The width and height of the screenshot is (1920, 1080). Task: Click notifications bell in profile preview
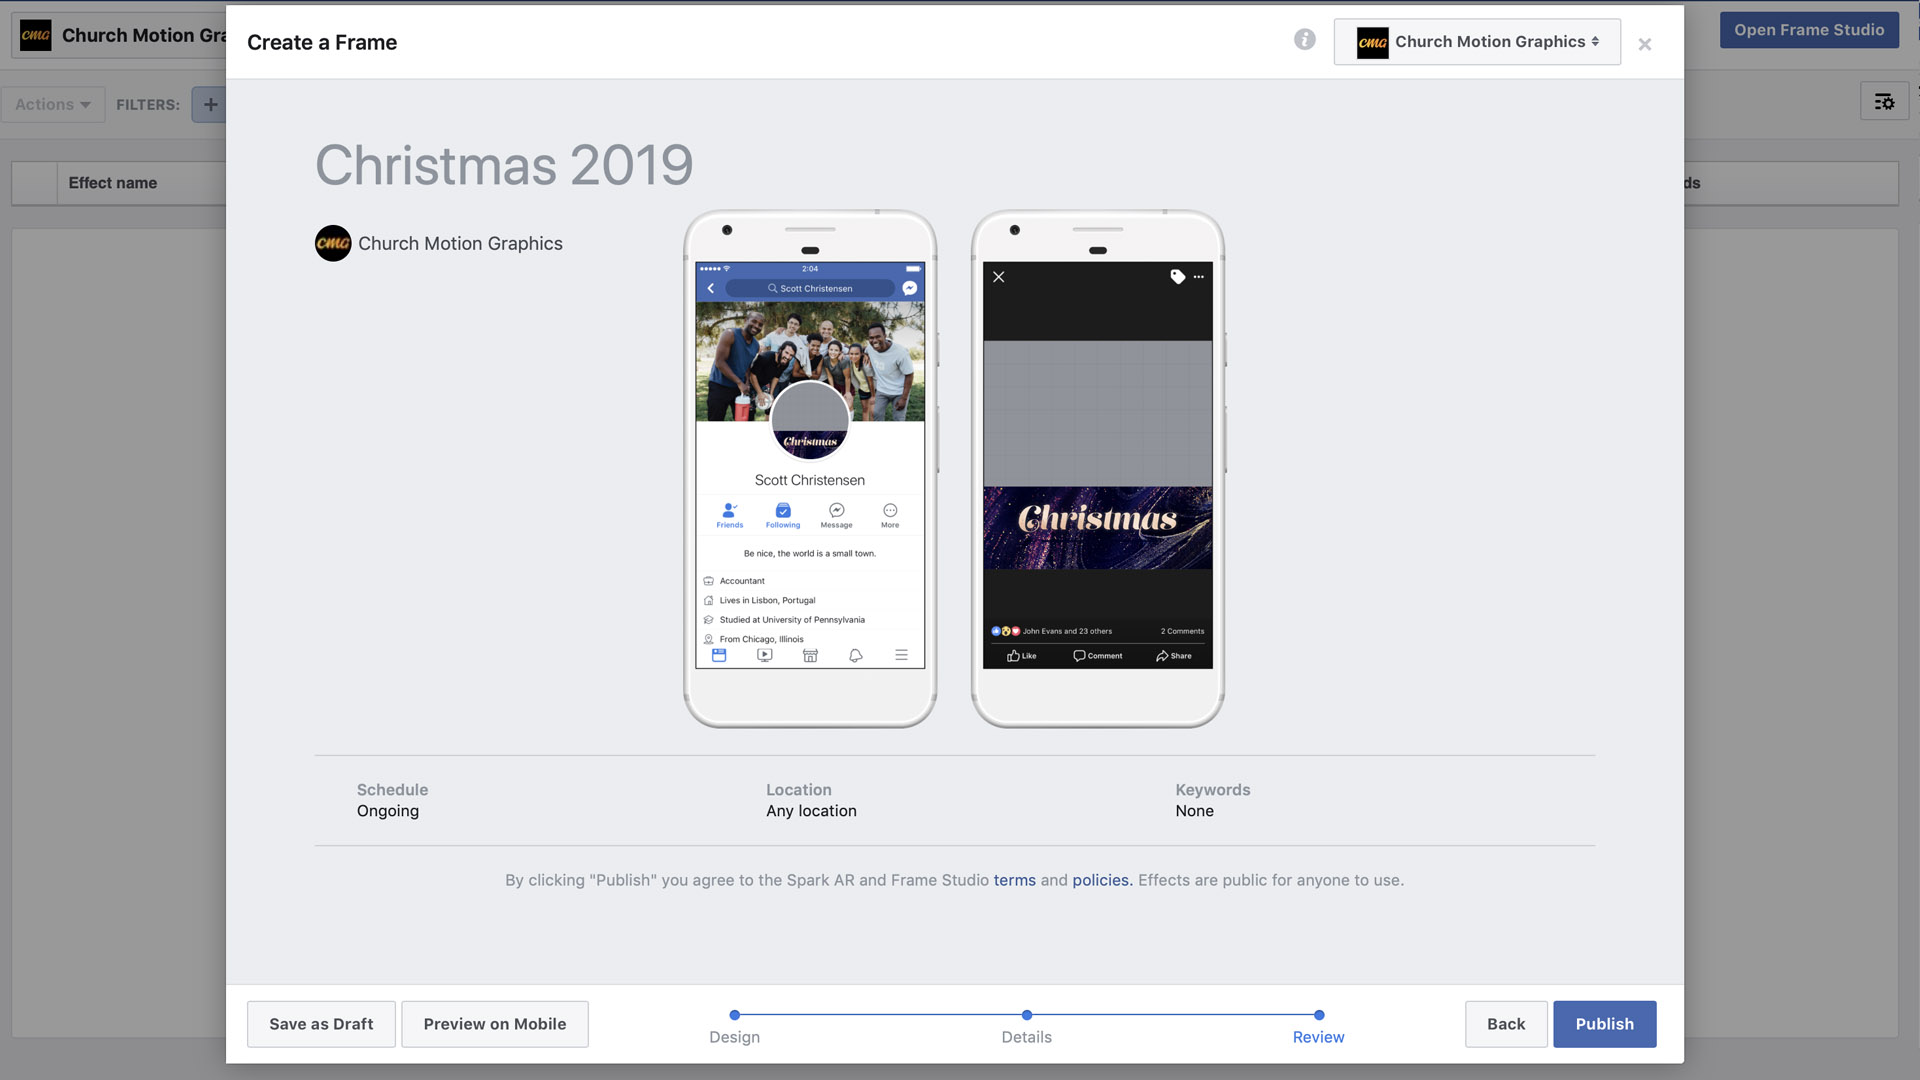855,655
